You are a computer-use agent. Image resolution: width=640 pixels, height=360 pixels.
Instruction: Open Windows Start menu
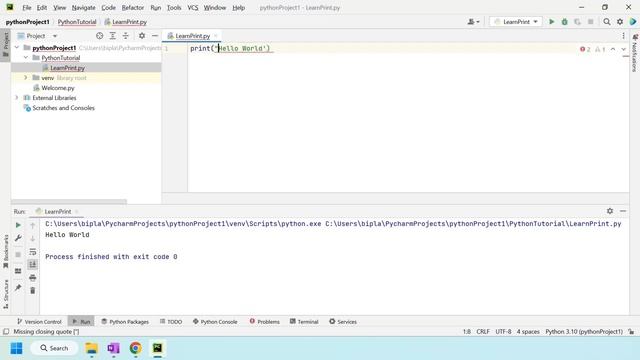17,348
